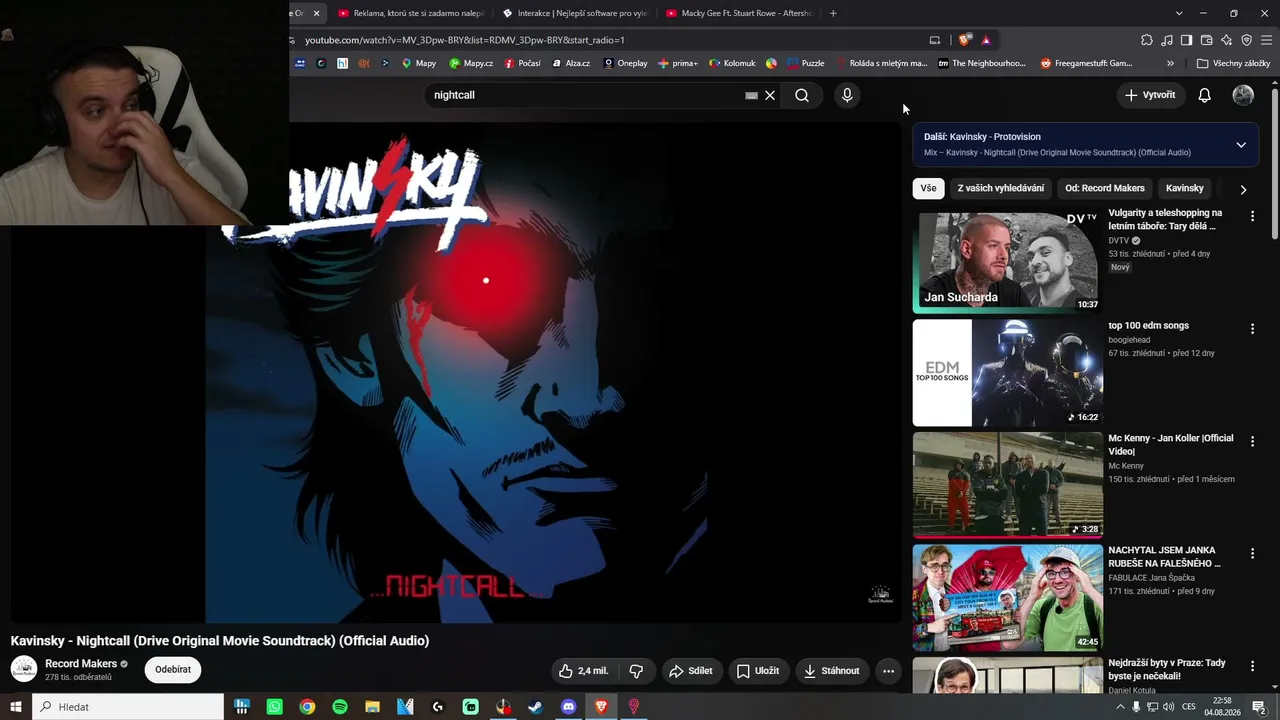The image size is (1280, 720).
Task: Select the Vše filter chip
Action: pos(929,188)
